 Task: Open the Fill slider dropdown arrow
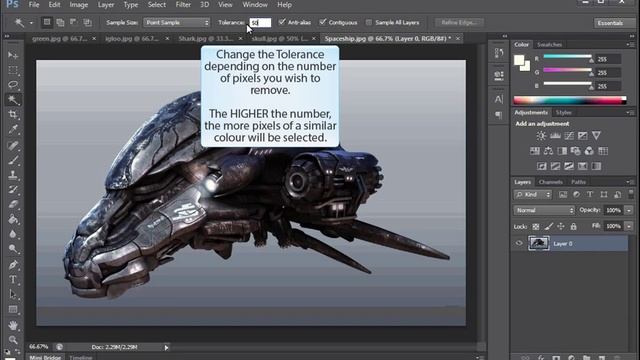(x=629, y=226)
